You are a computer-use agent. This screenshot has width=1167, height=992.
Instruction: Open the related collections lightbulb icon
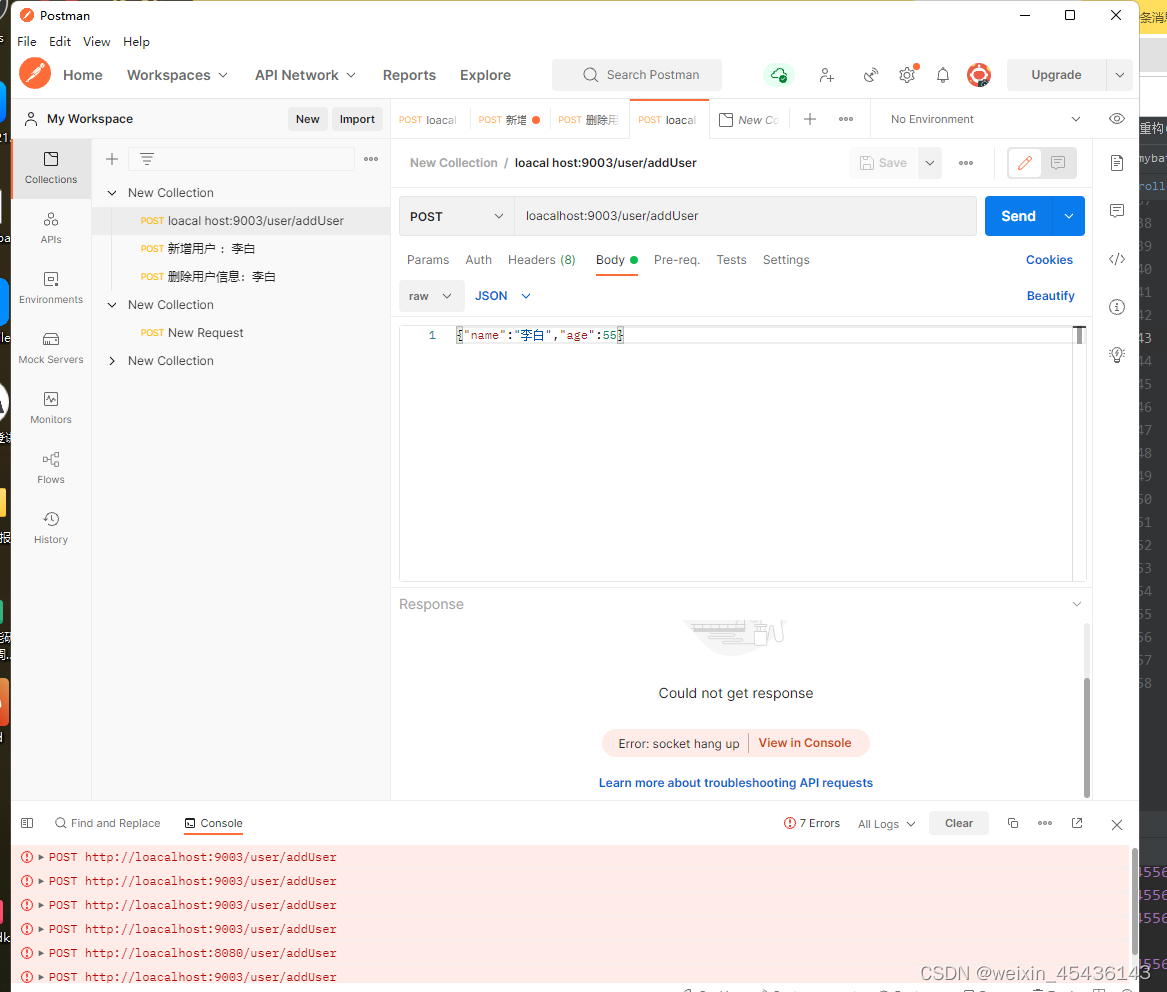click(1116, 354)
